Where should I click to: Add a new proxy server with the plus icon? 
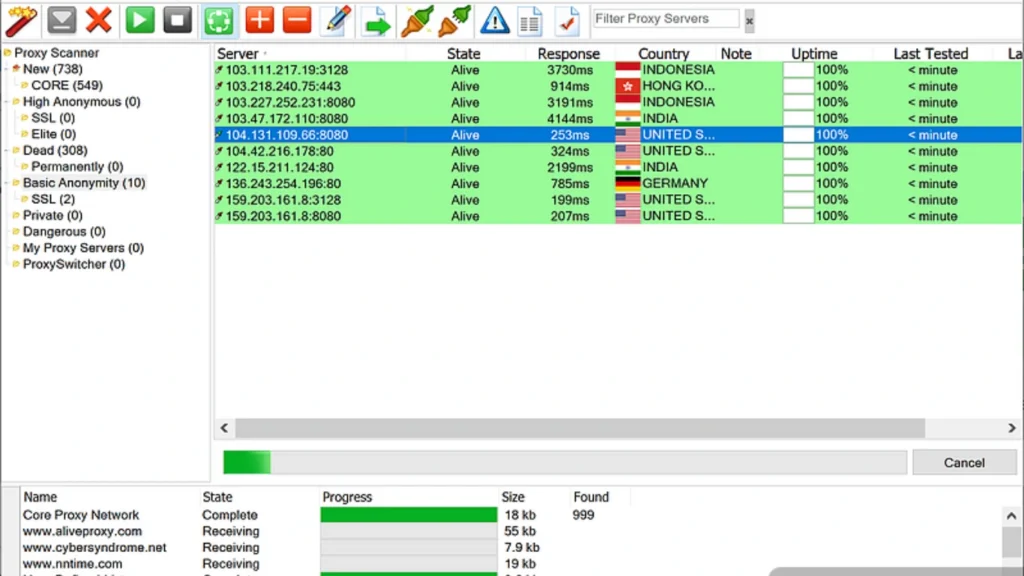pos(257,19)
